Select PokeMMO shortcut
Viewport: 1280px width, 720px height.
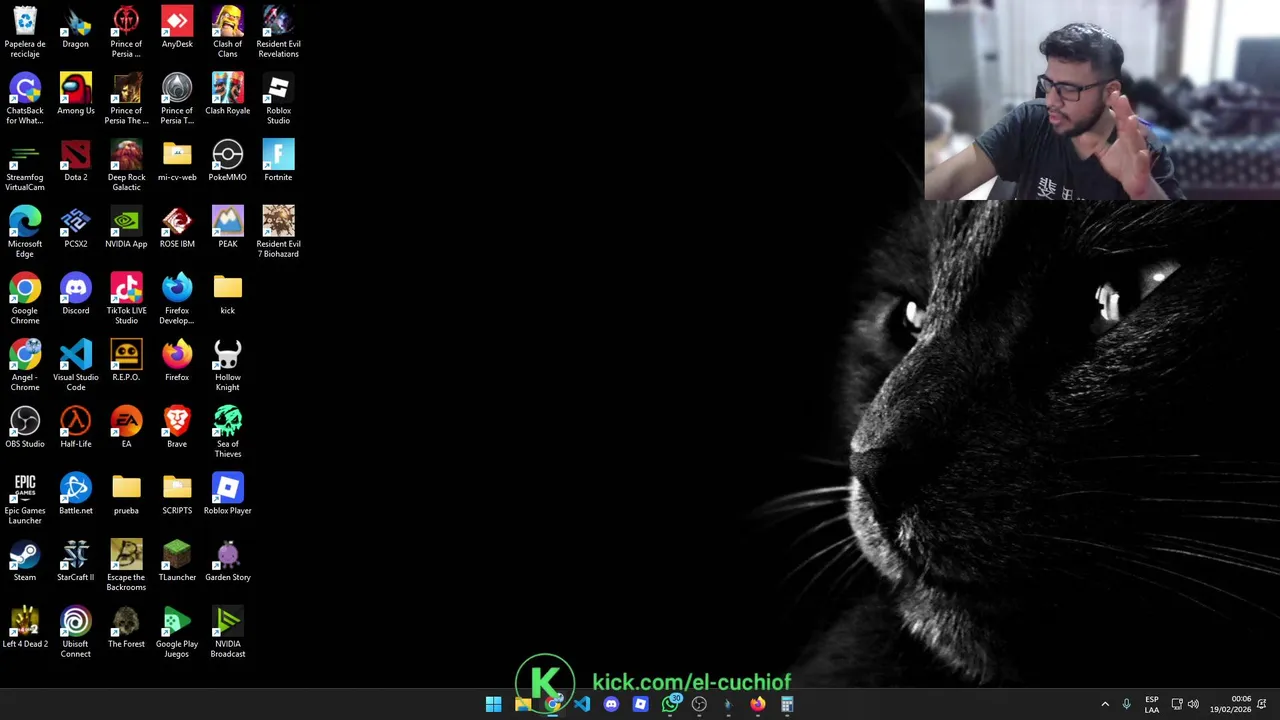(x=227, y=161)
